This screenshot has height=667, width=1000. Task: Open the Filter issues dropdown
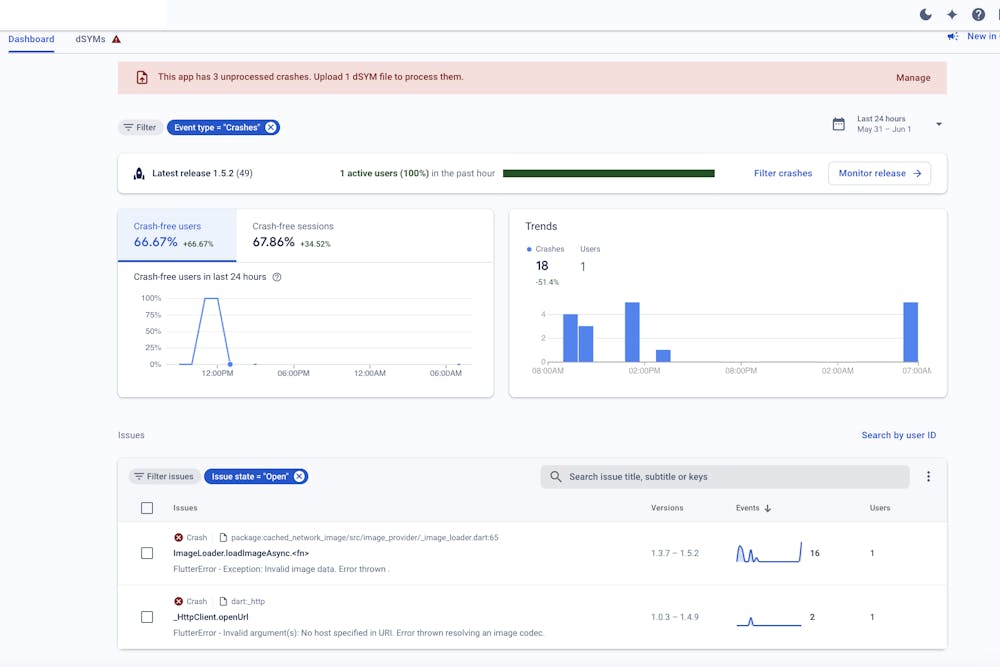pyautogui.click(x=164, y=476)
